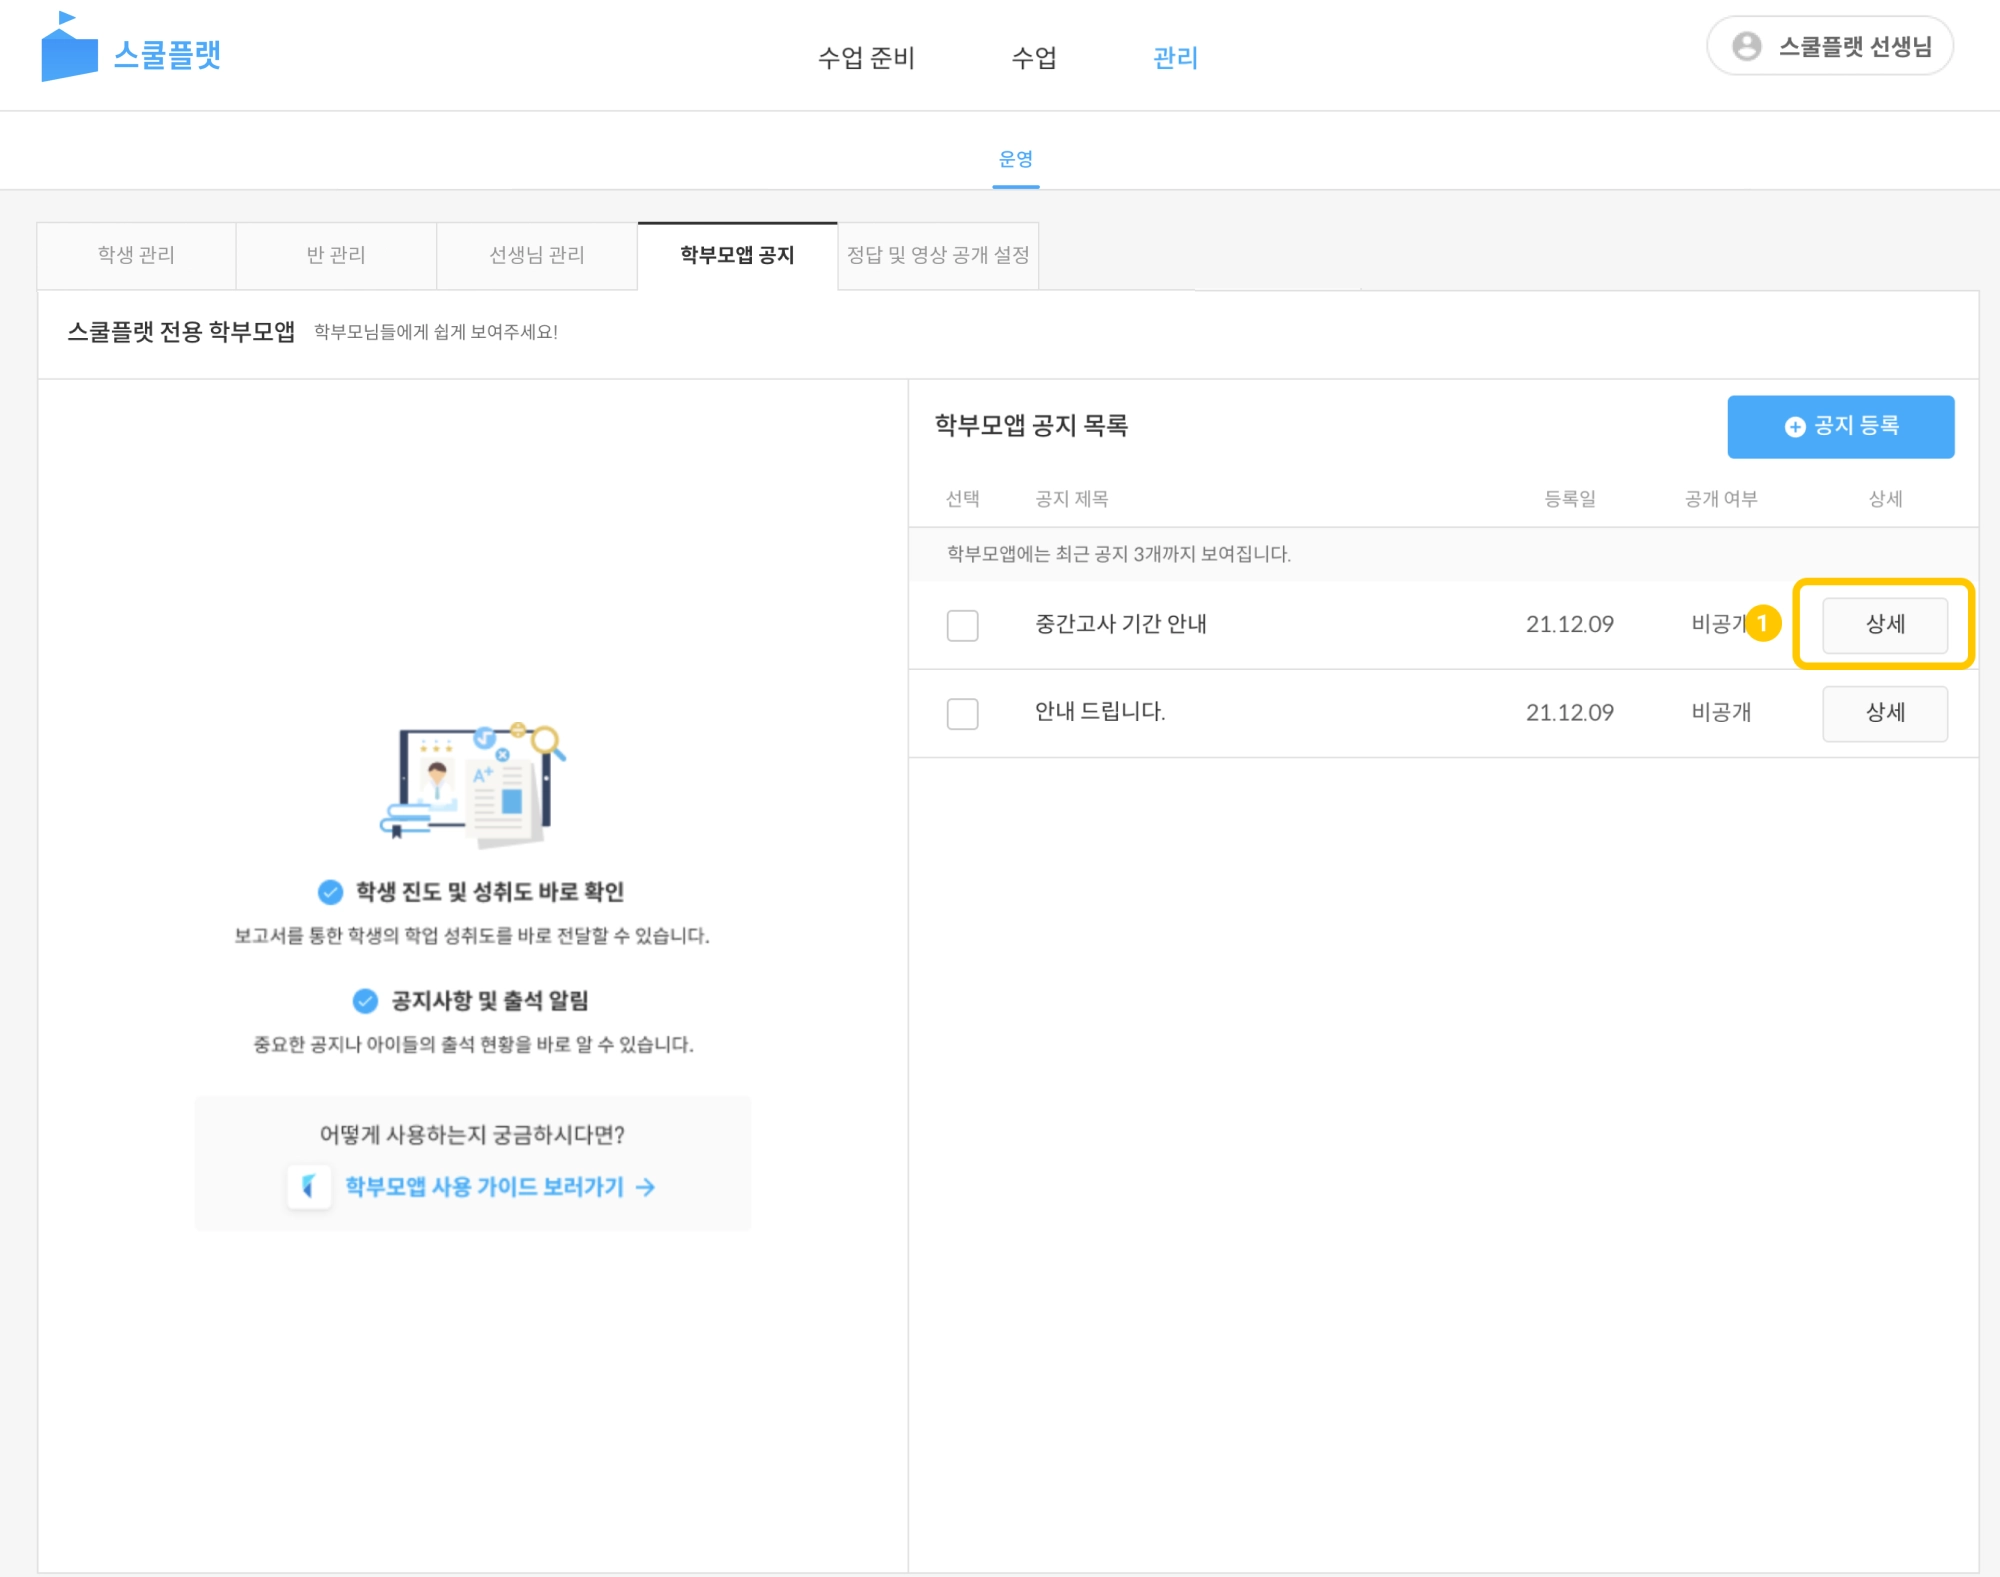Screen dimensions: 2000x1577
Task: Open 상세 for 안내 드립니다 notice
Action: coord(1884,713)
